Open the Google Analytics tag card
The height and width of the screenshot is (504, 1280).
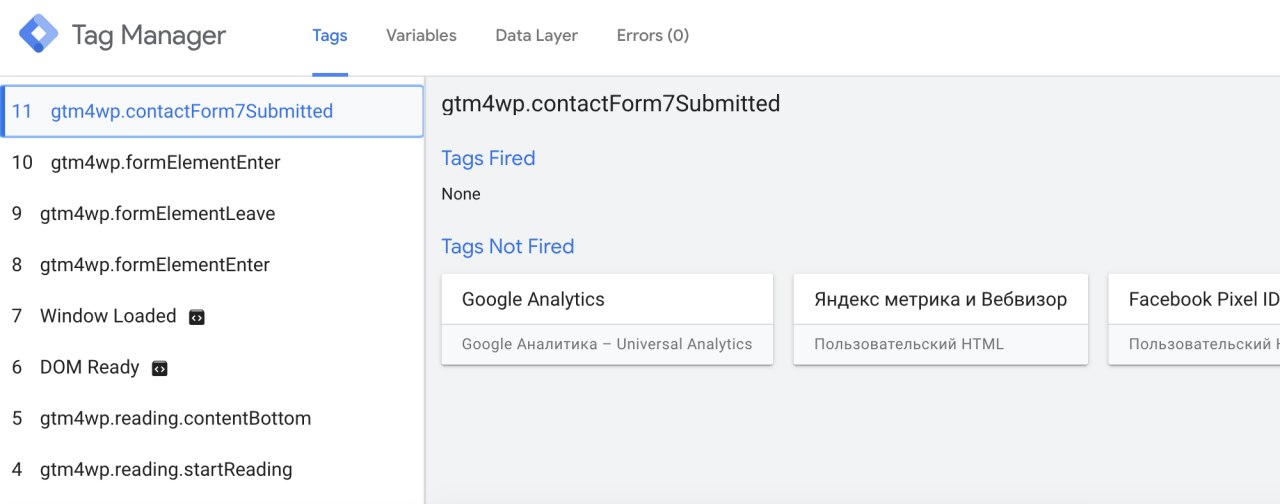[607, 319]
